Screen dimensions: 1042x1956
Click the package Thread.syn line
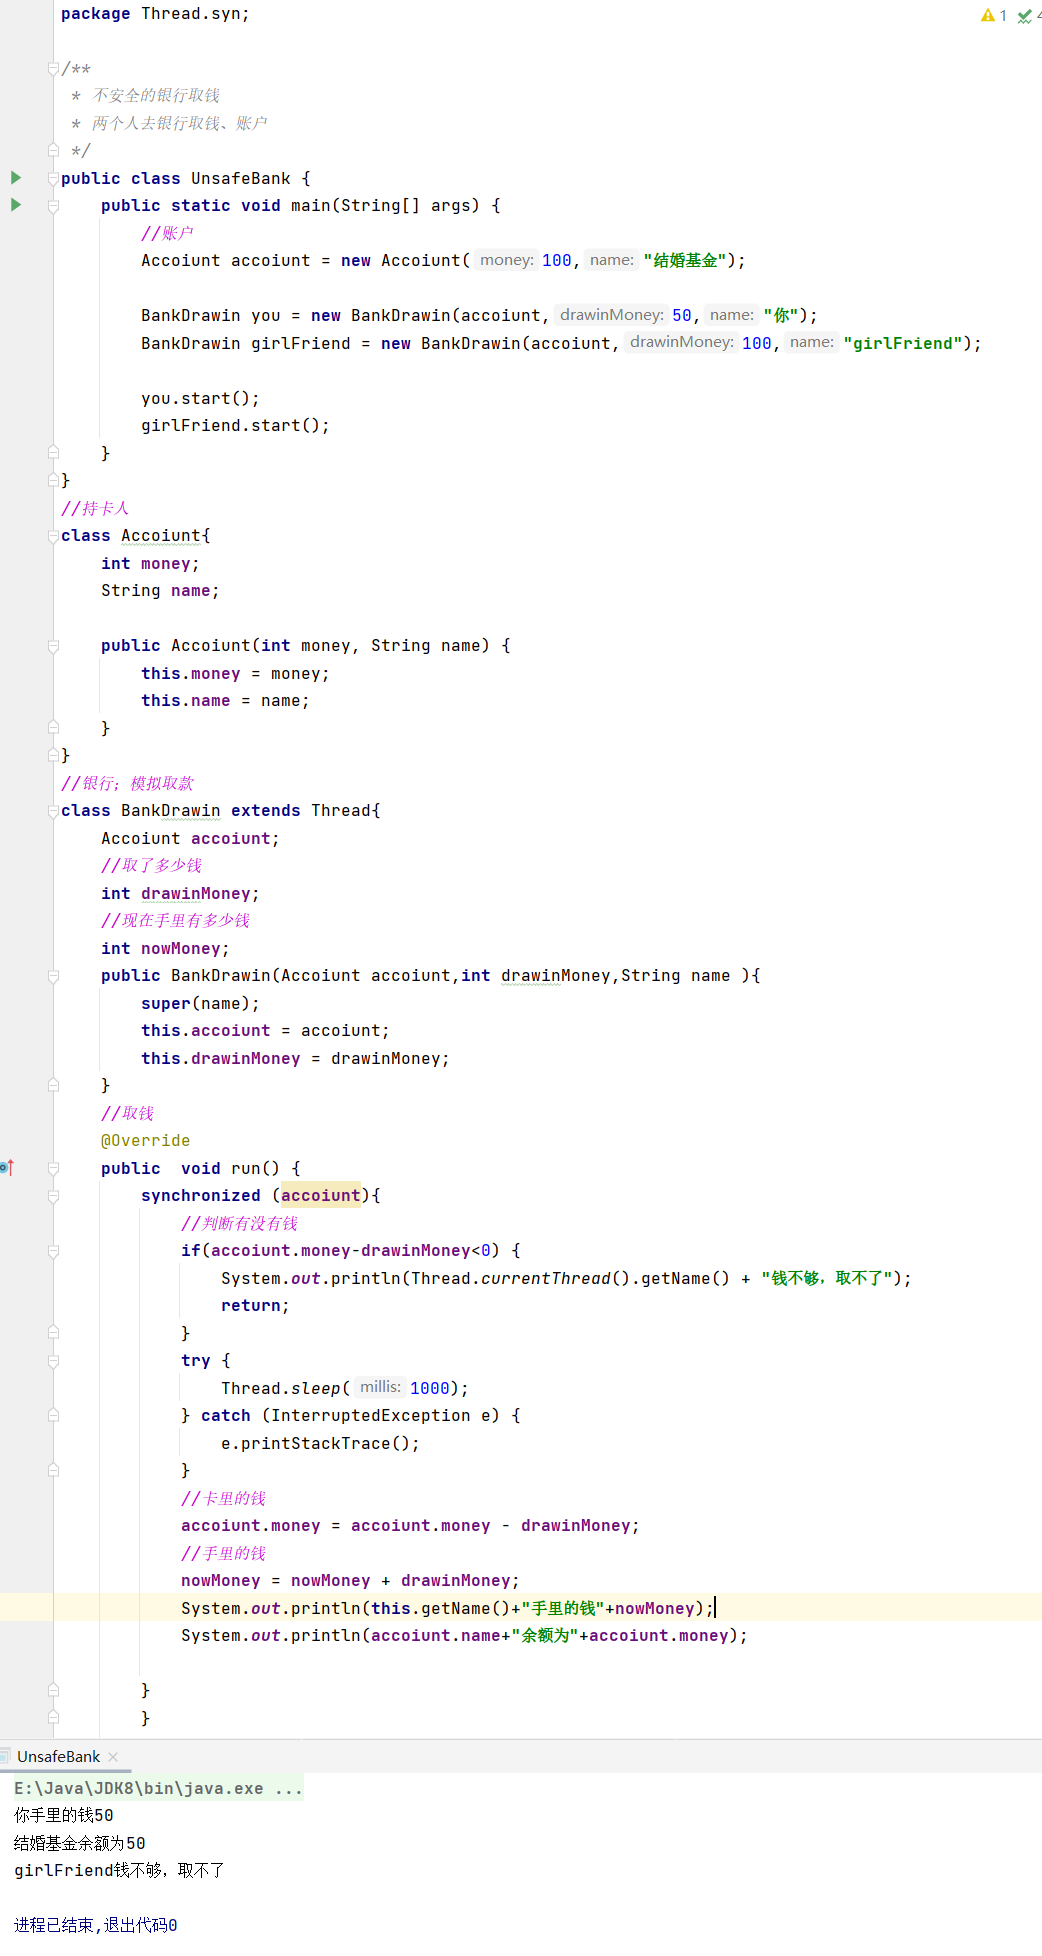point(155,14)
